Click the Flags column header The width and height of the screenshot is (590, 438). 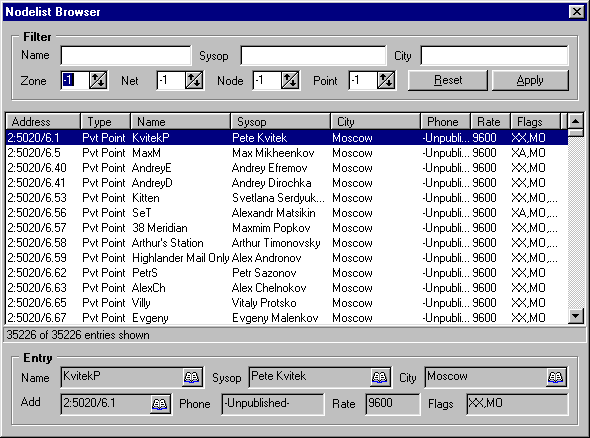click(535, 122)
